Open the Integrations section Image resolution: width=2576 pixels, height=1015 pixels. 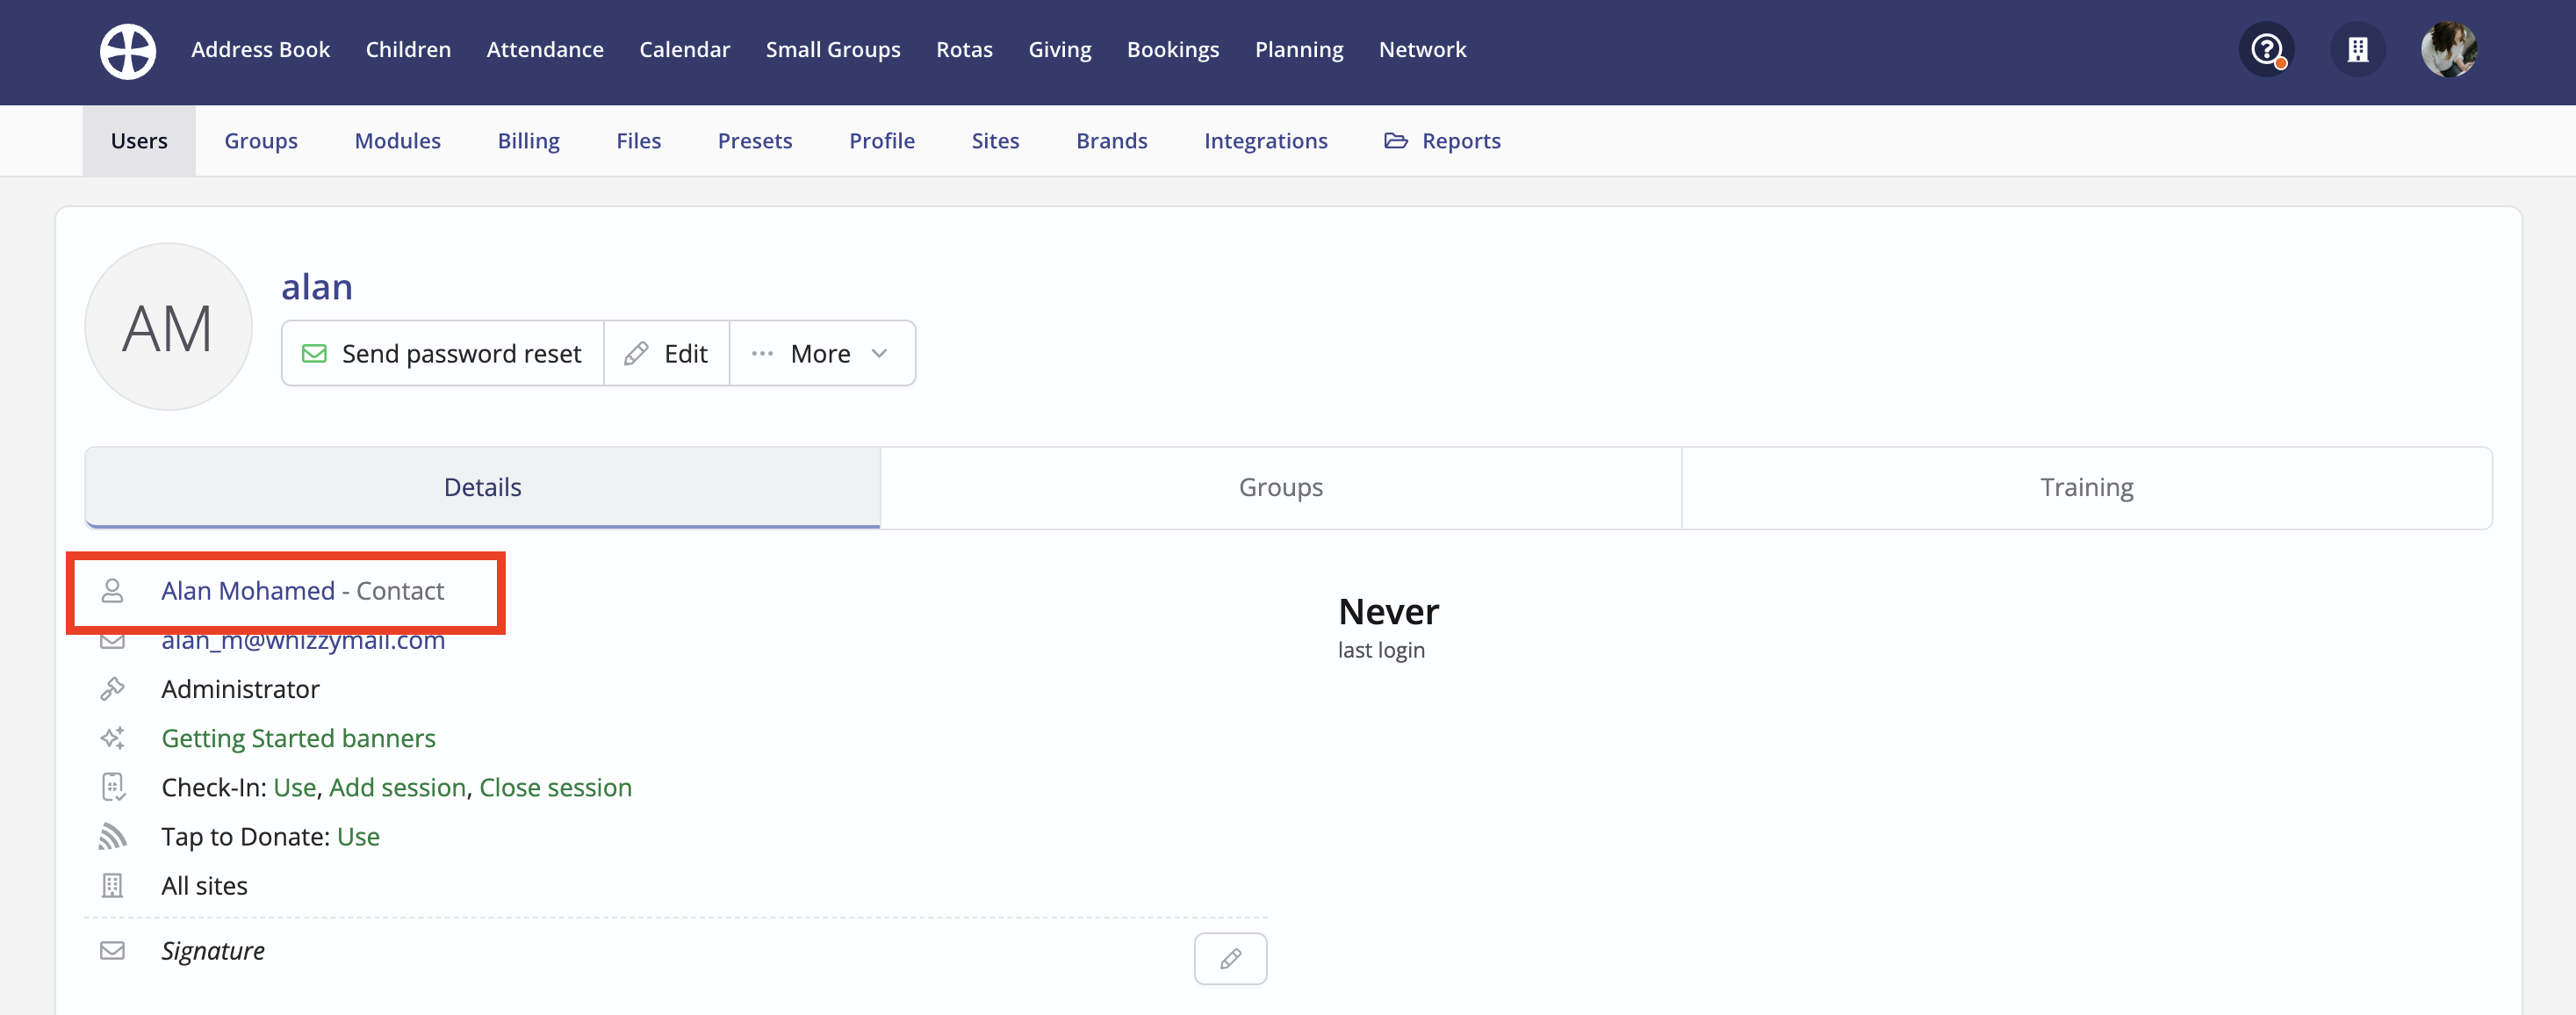[x=1265, y=141]
